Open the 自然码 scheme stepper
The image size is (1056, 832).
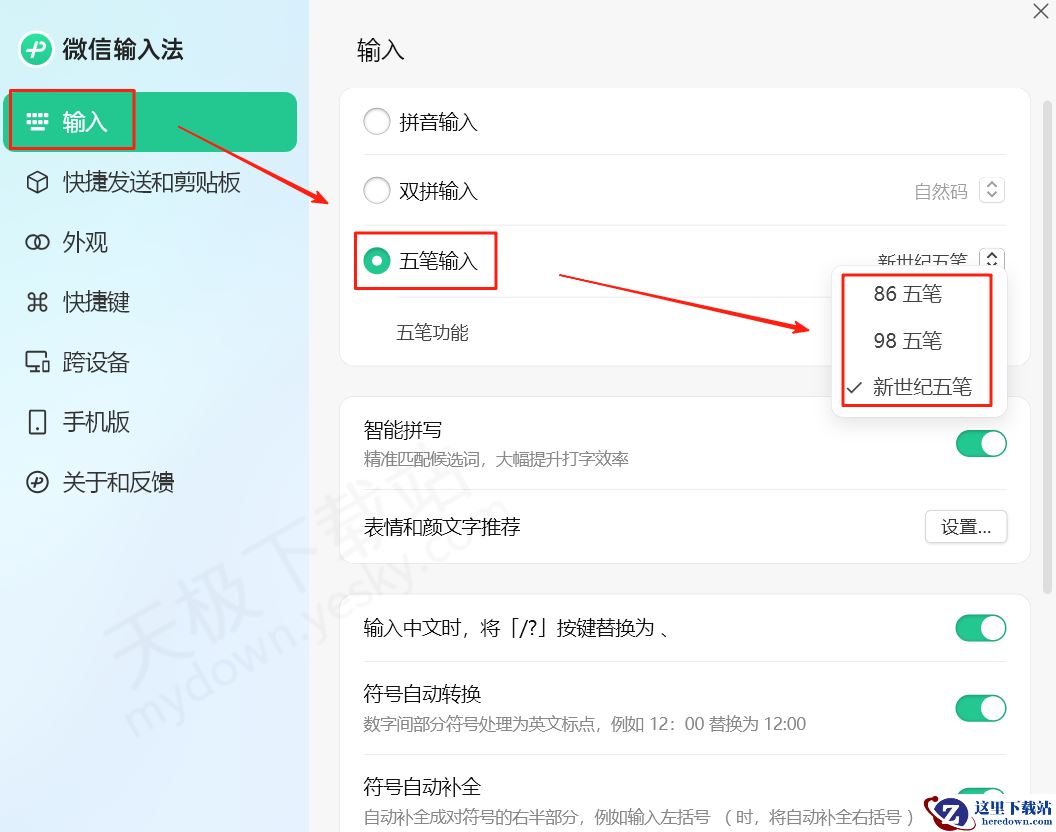pyautogui.click(x=990, y=189)
